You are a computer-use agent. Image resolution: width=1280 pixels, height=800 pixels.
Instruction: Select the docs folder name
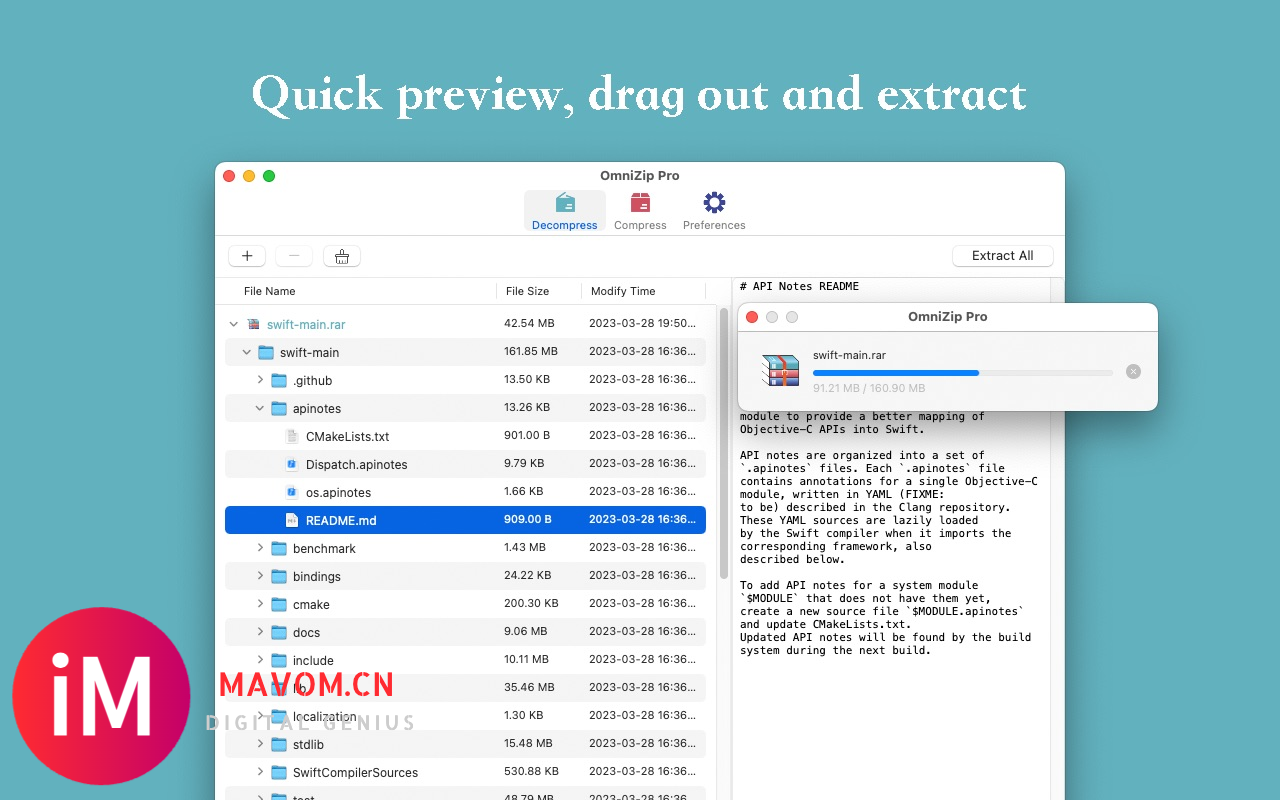point(306,633)
